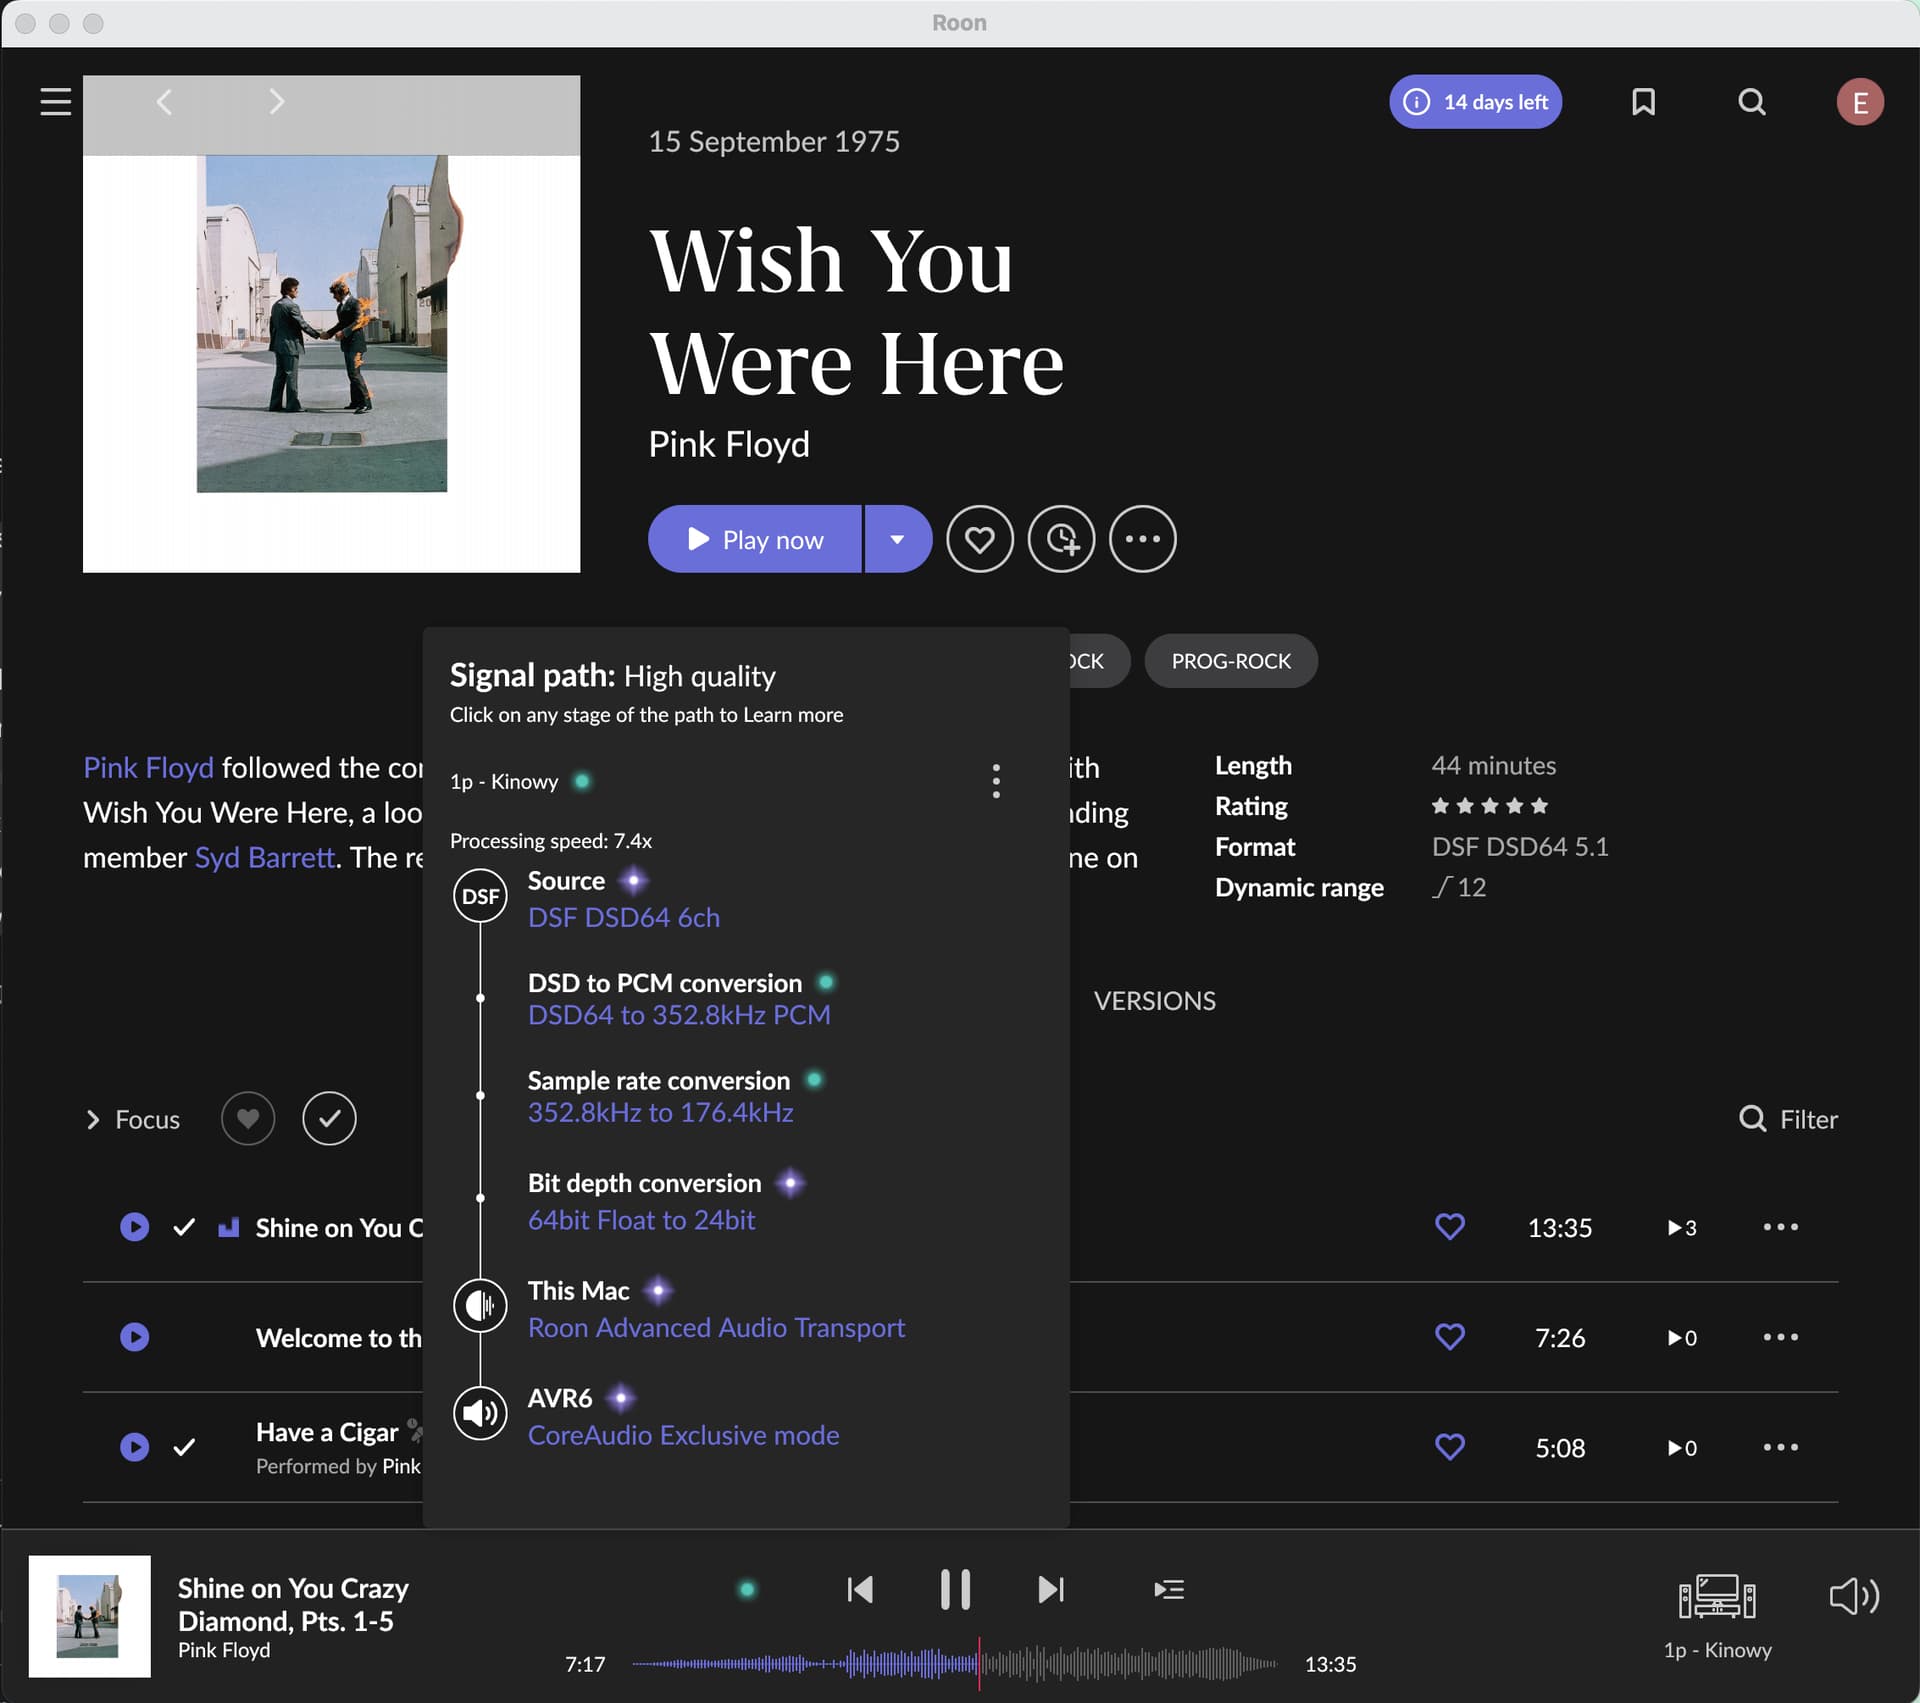Favorite the 13:35 track with its heart
Image resolution: width=1920 pixels, height=1703 pixels.
pos(1449,1227)
